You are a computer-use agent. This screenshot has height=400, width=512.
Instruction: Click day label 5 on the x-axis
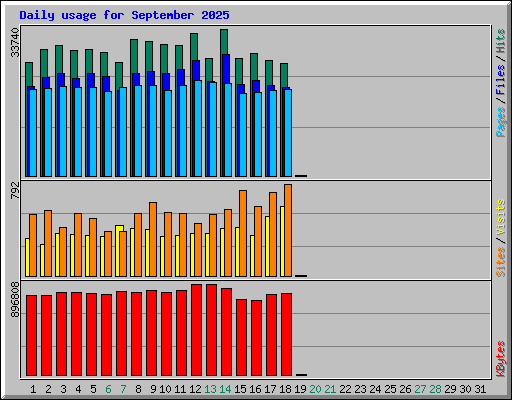click(x=93, y=389)
